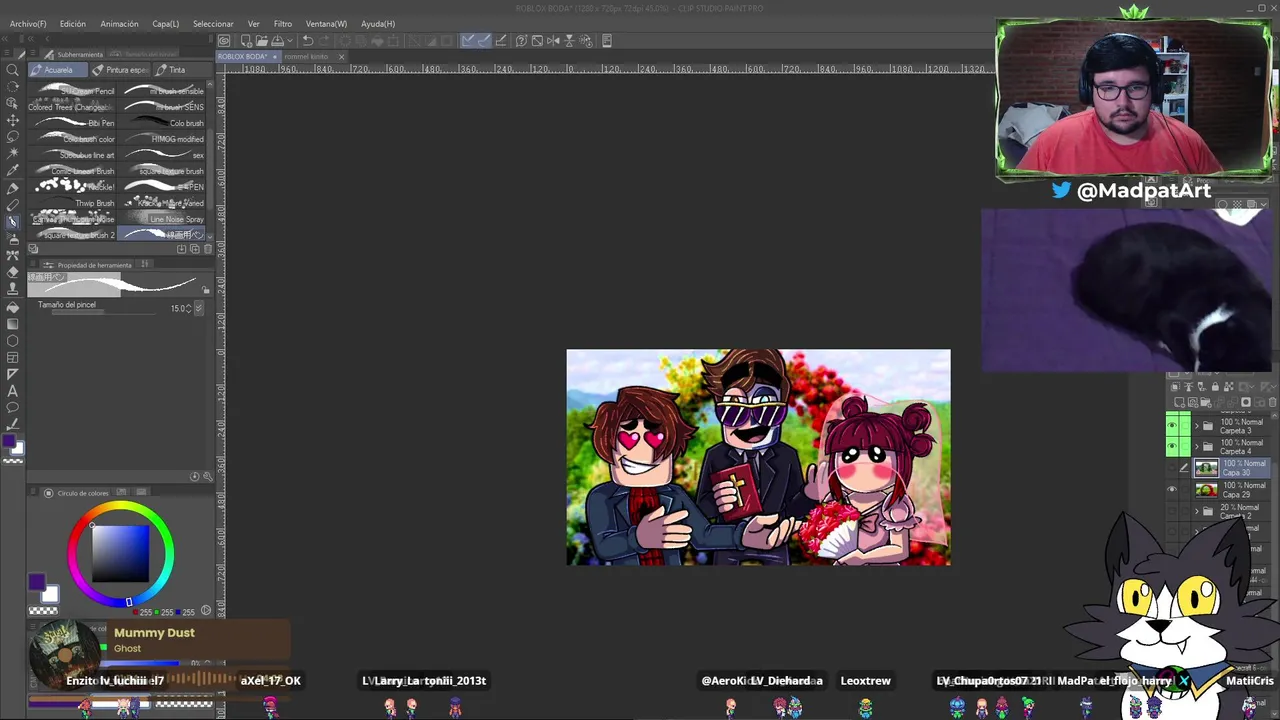Click the Flip horizontal toolbar icon
Screen dimensions: 1280x720
coord(554,41)
